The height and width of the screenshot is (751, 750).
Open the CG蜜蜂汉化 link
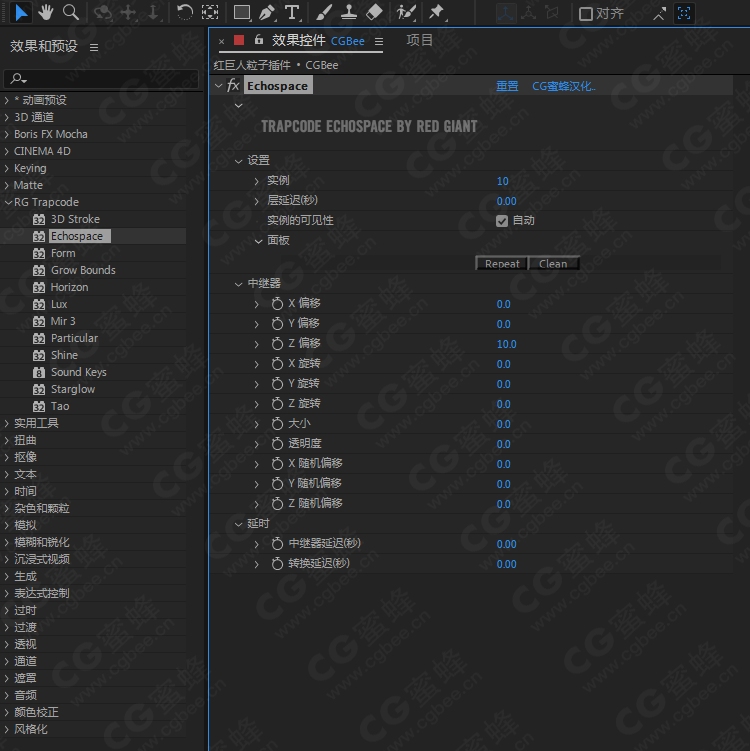564,86
